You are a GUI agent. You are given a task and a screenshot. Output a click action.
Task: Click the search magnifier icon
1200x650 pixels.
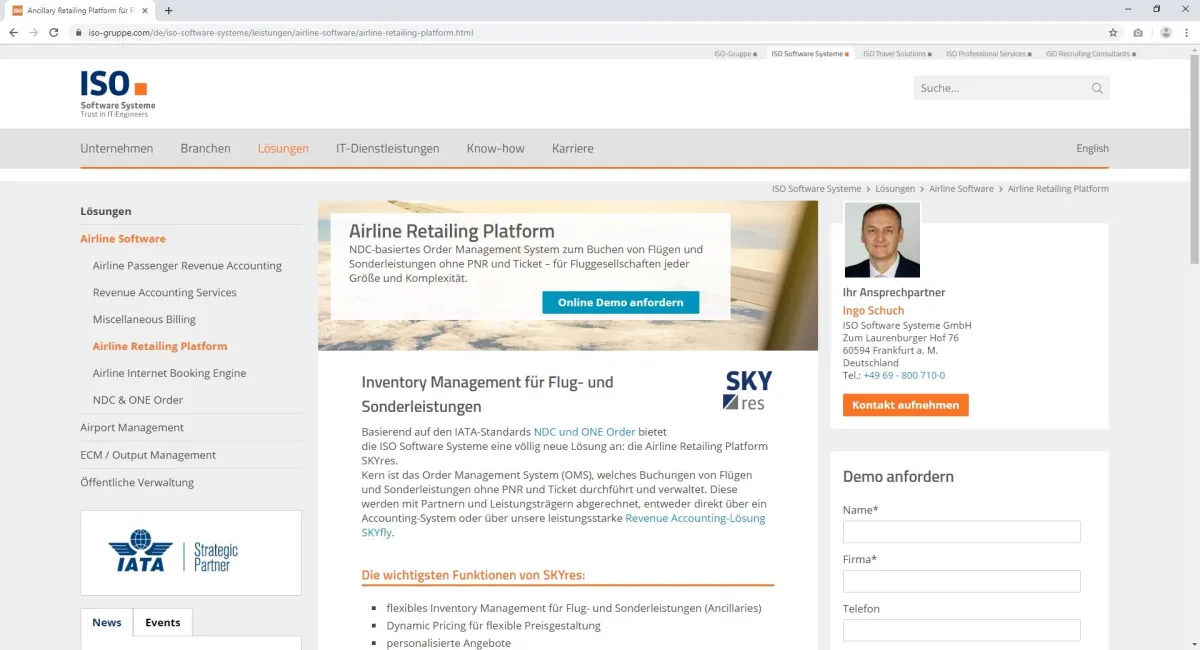click(x=1096, y=88)
